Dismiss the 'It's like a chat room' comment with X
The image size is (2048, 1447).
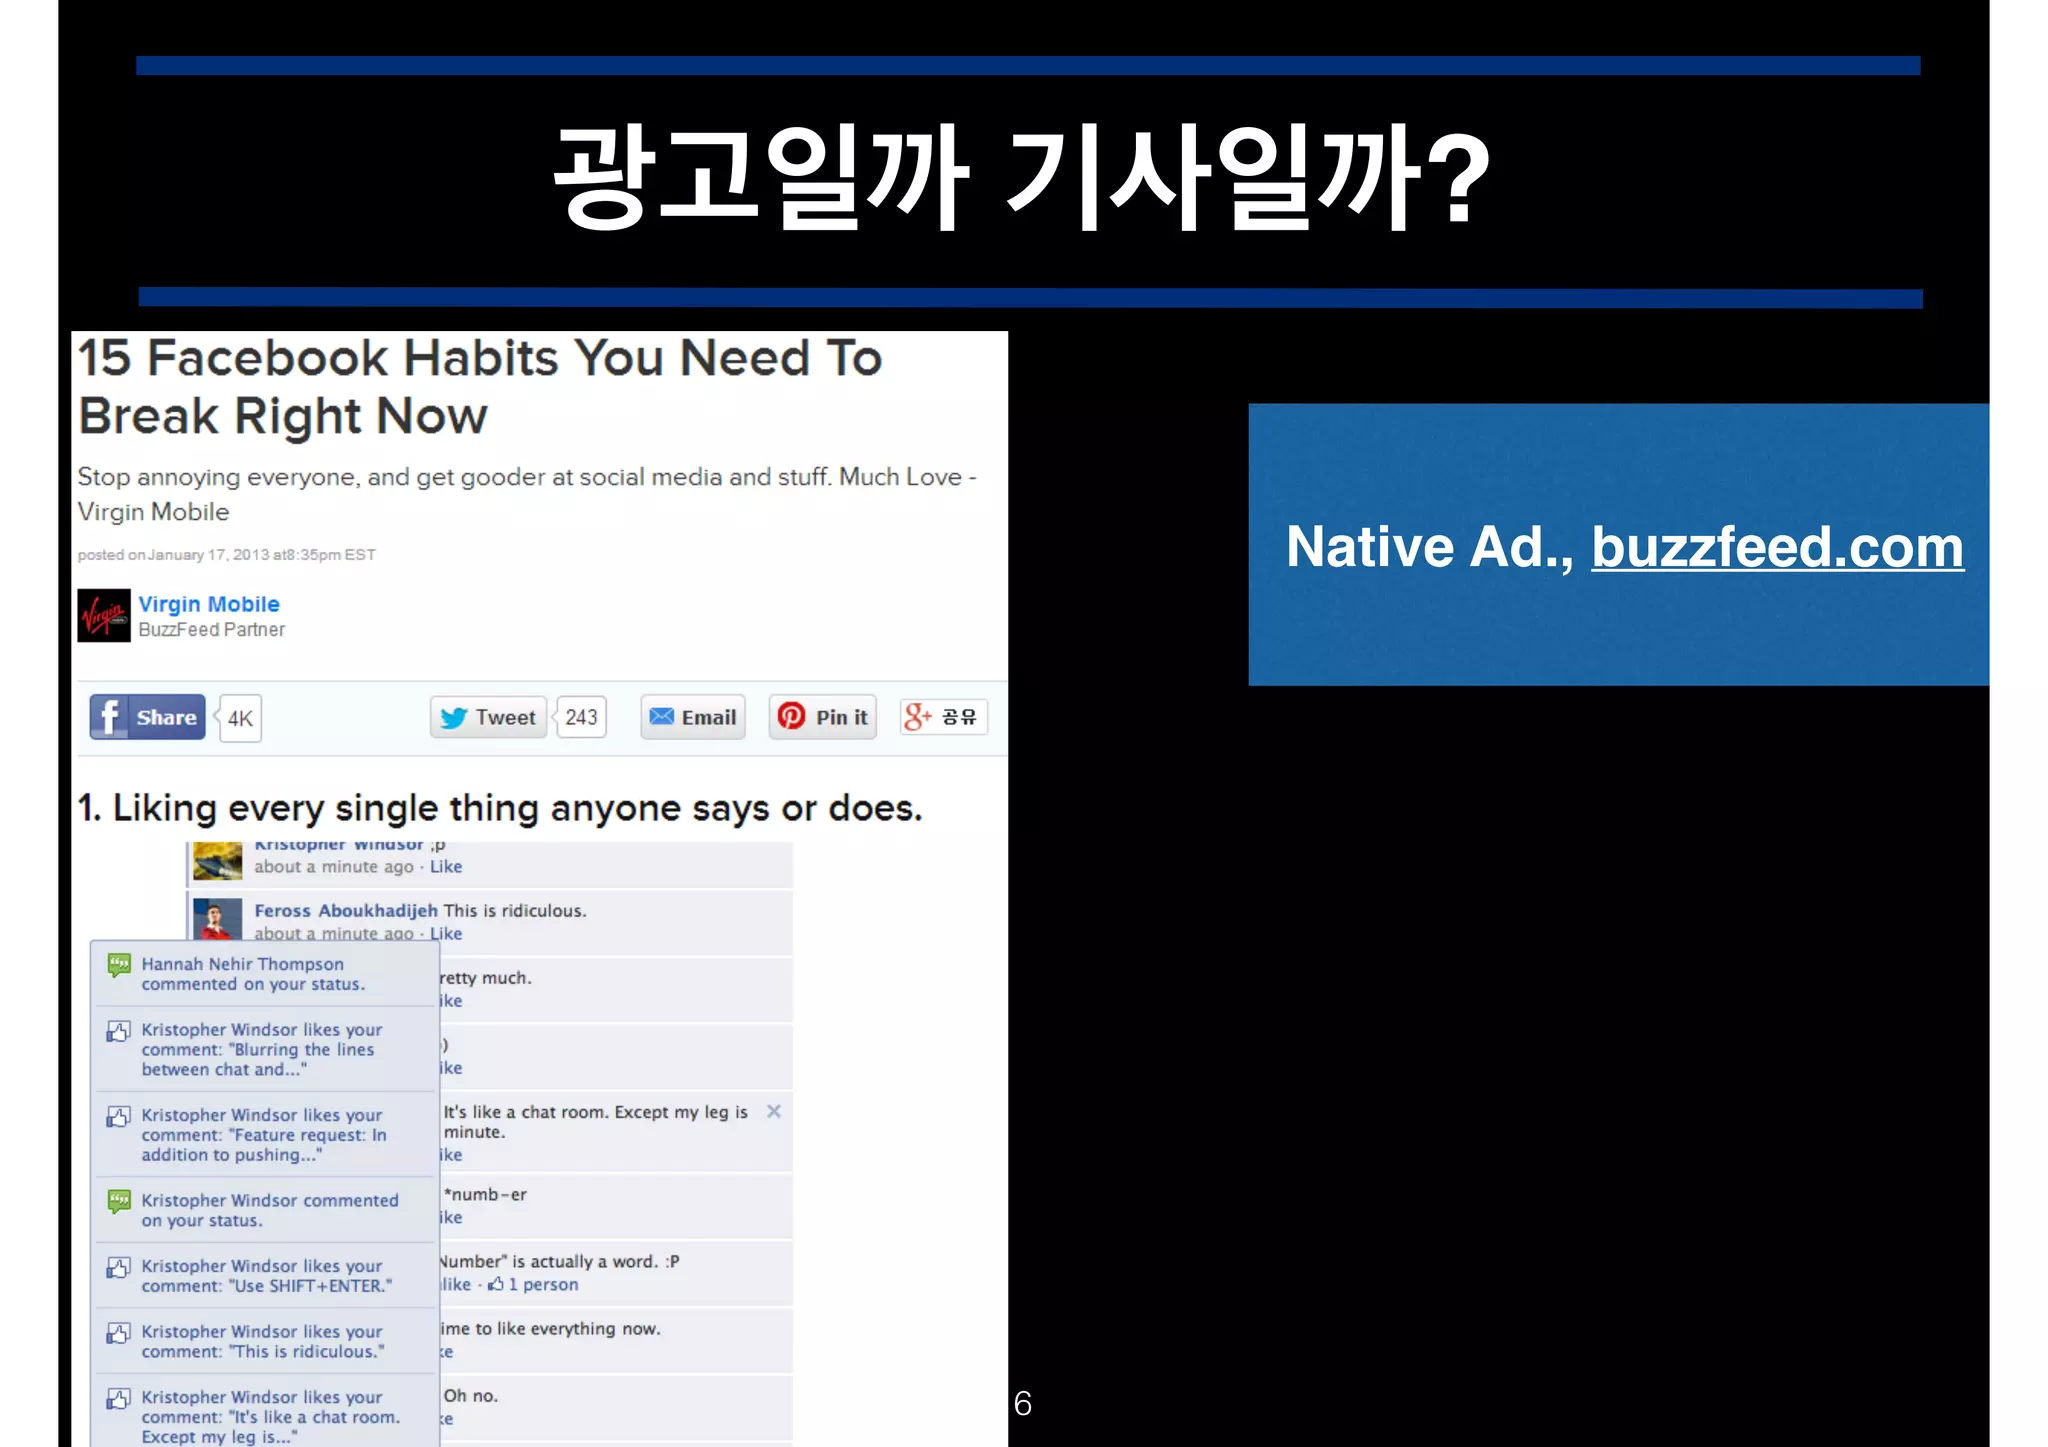[773, 1112]
